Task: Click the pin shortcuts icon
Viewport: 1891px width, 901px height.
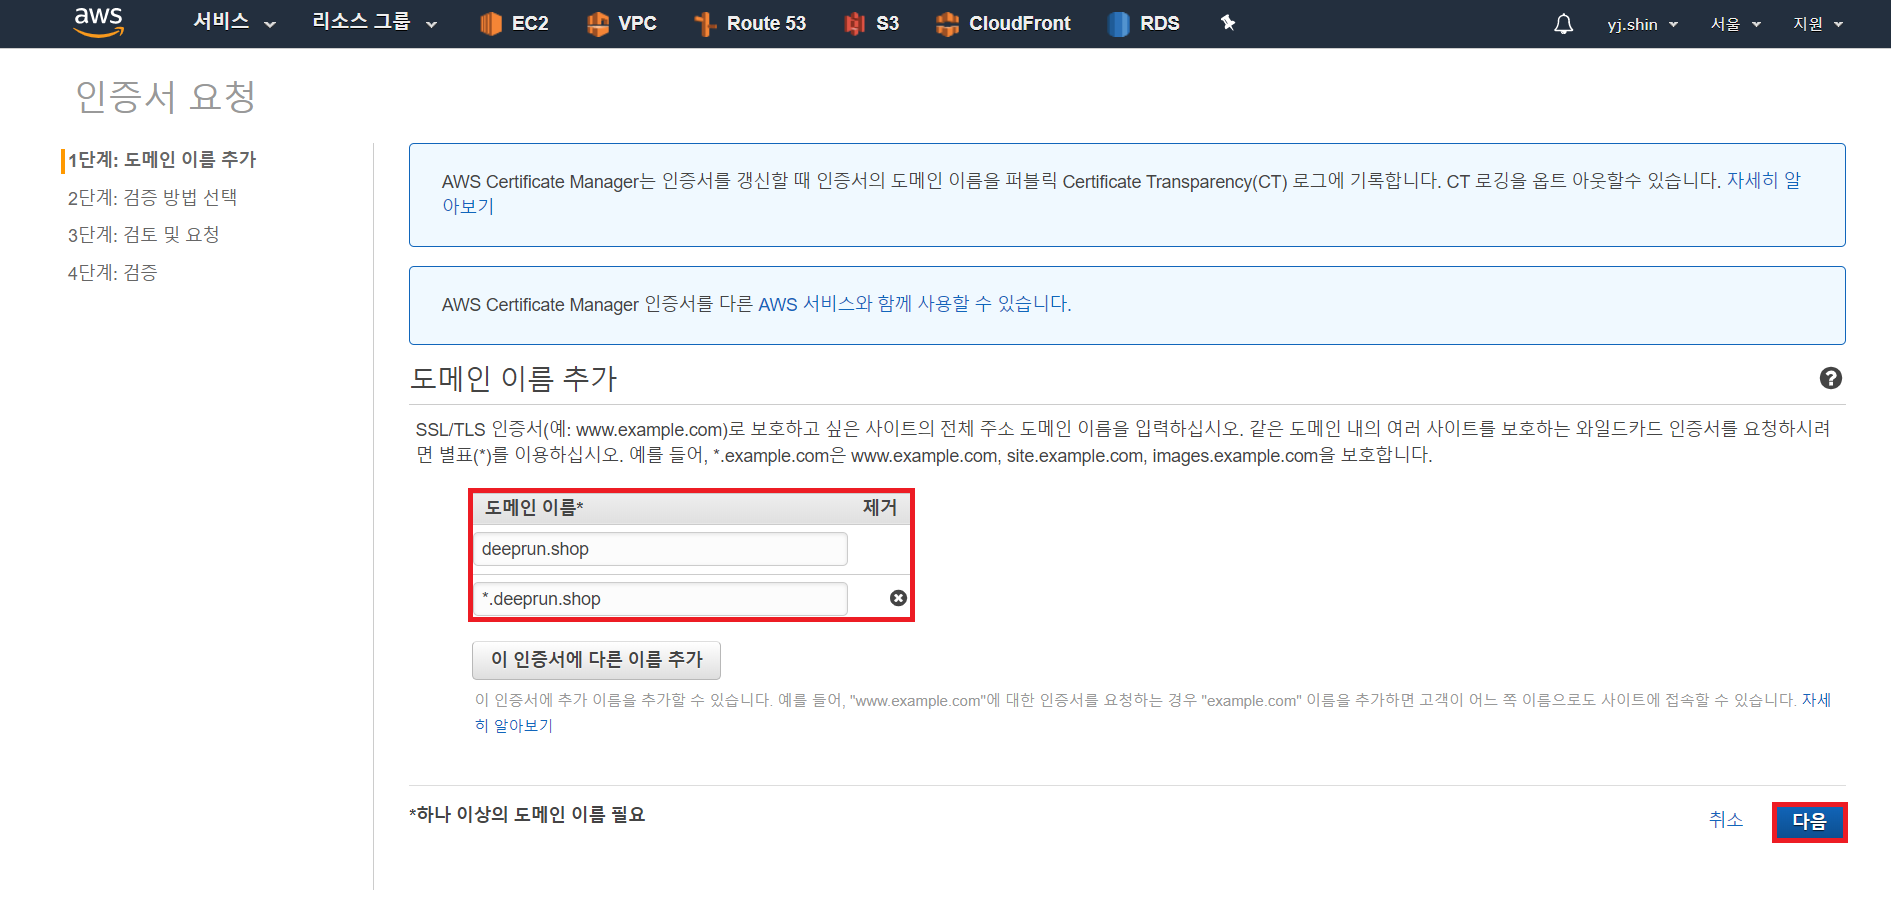Action: [1228, 23]
